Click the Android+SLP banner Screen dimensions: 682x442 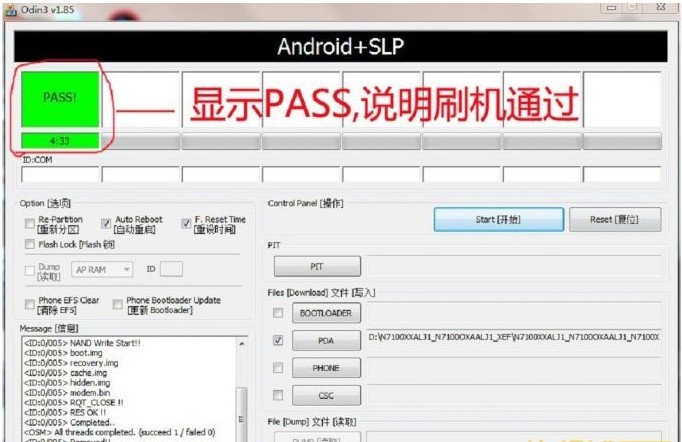coord(341,46)
